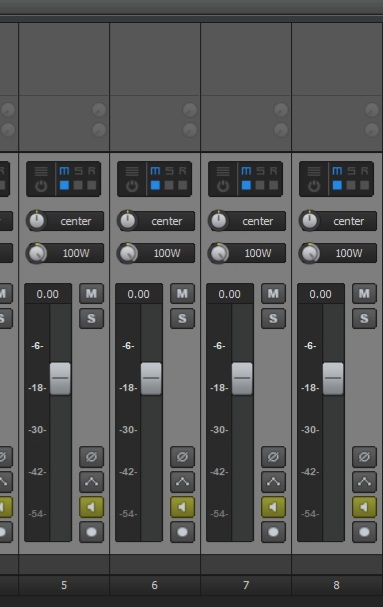Solo track 5 with the S button

(x=91, y=319)
